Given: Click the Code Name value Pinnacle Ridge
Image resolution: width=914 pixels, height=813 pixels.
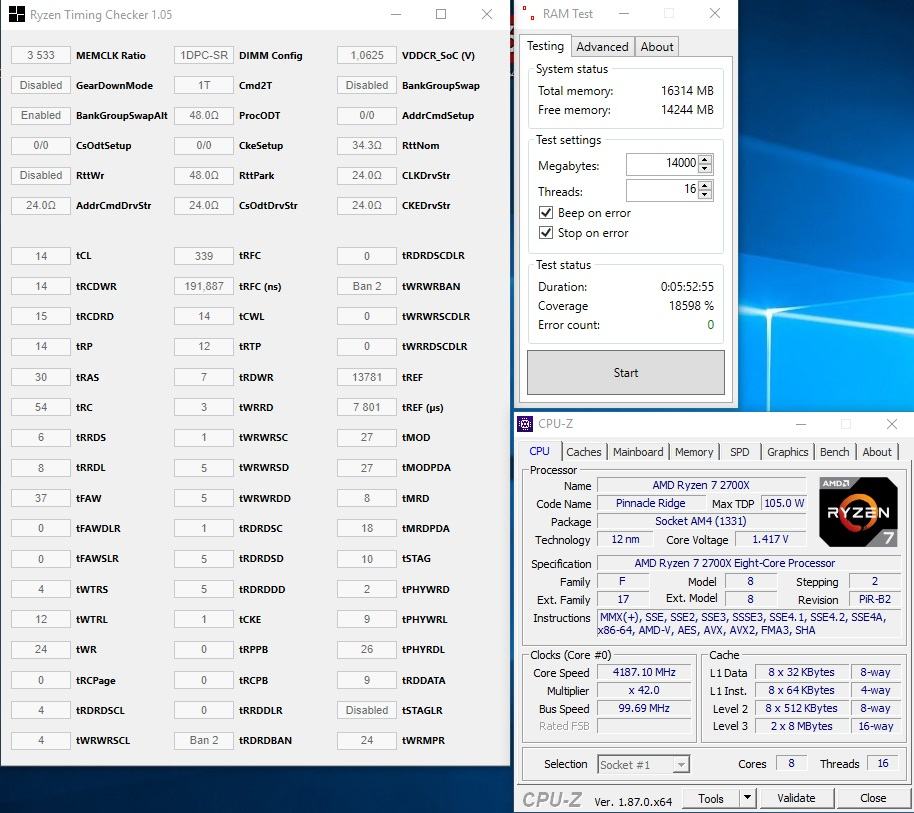Looking at the screenshot, I should [651, 503].
